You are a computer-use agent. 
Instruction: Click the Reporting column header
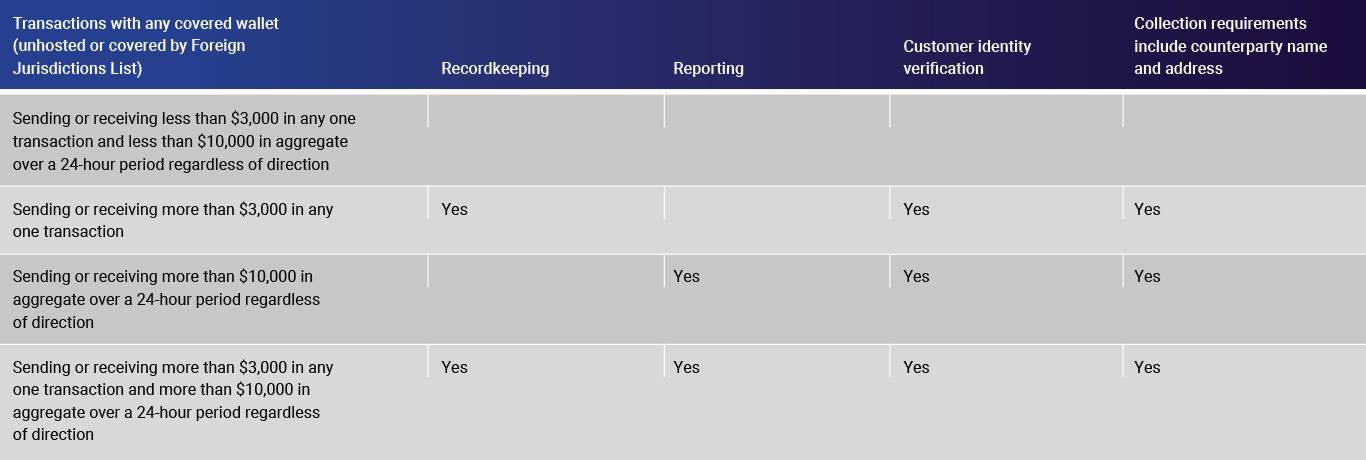click(x=708, y=68)
